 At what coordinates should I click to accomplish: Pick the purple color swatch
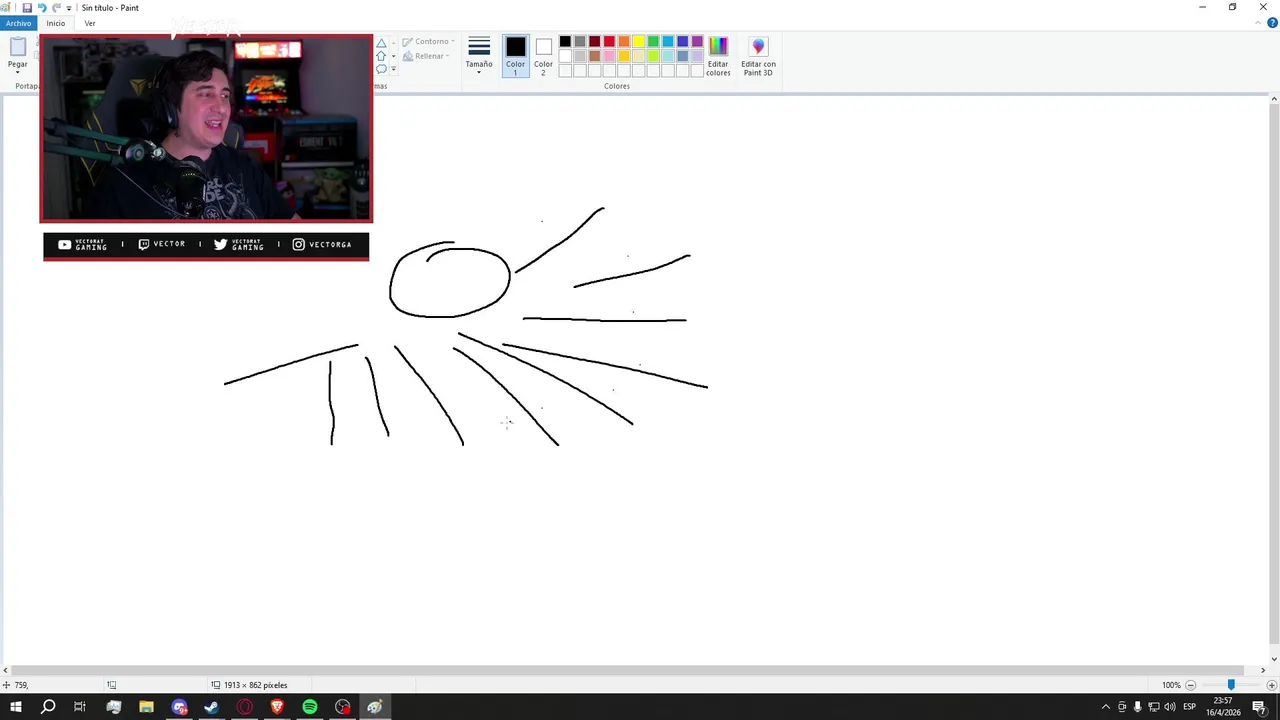(697, 42)
